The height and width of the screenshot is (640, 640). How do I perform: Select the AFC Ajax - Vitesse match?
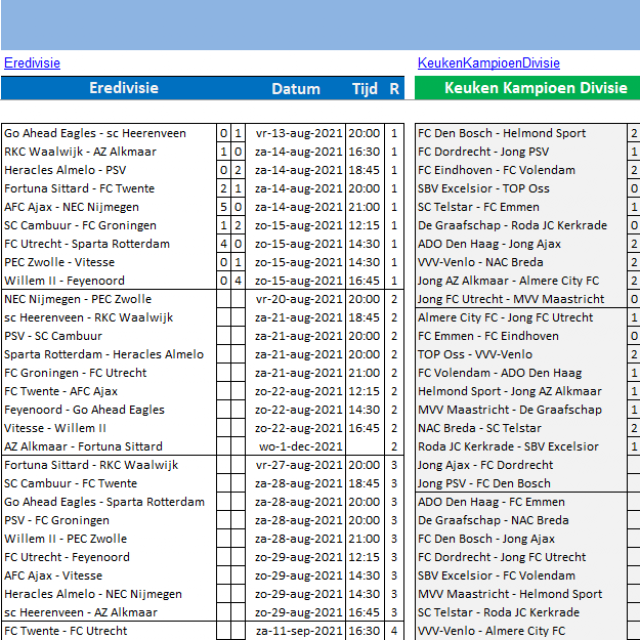tap(53, 576)
